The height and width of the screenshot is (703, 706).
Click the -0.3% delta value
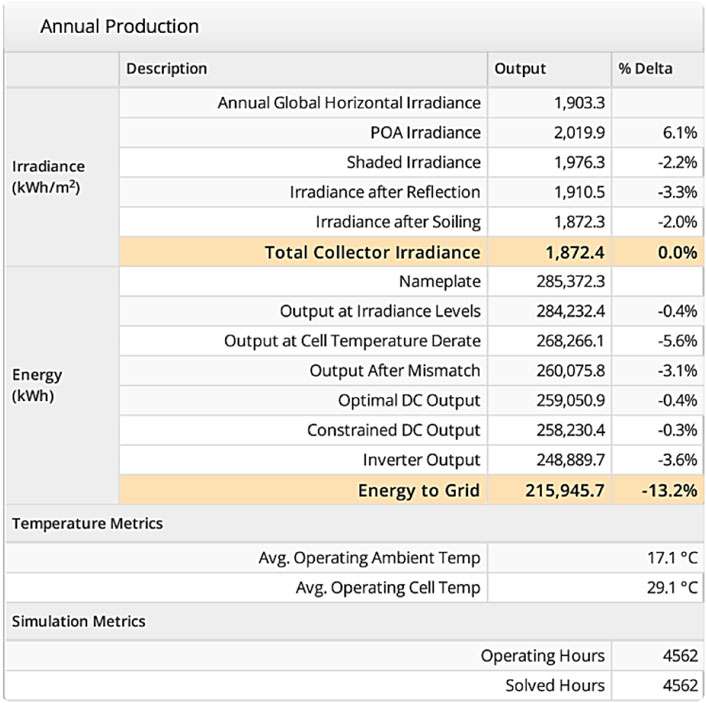tap(677, 430)
